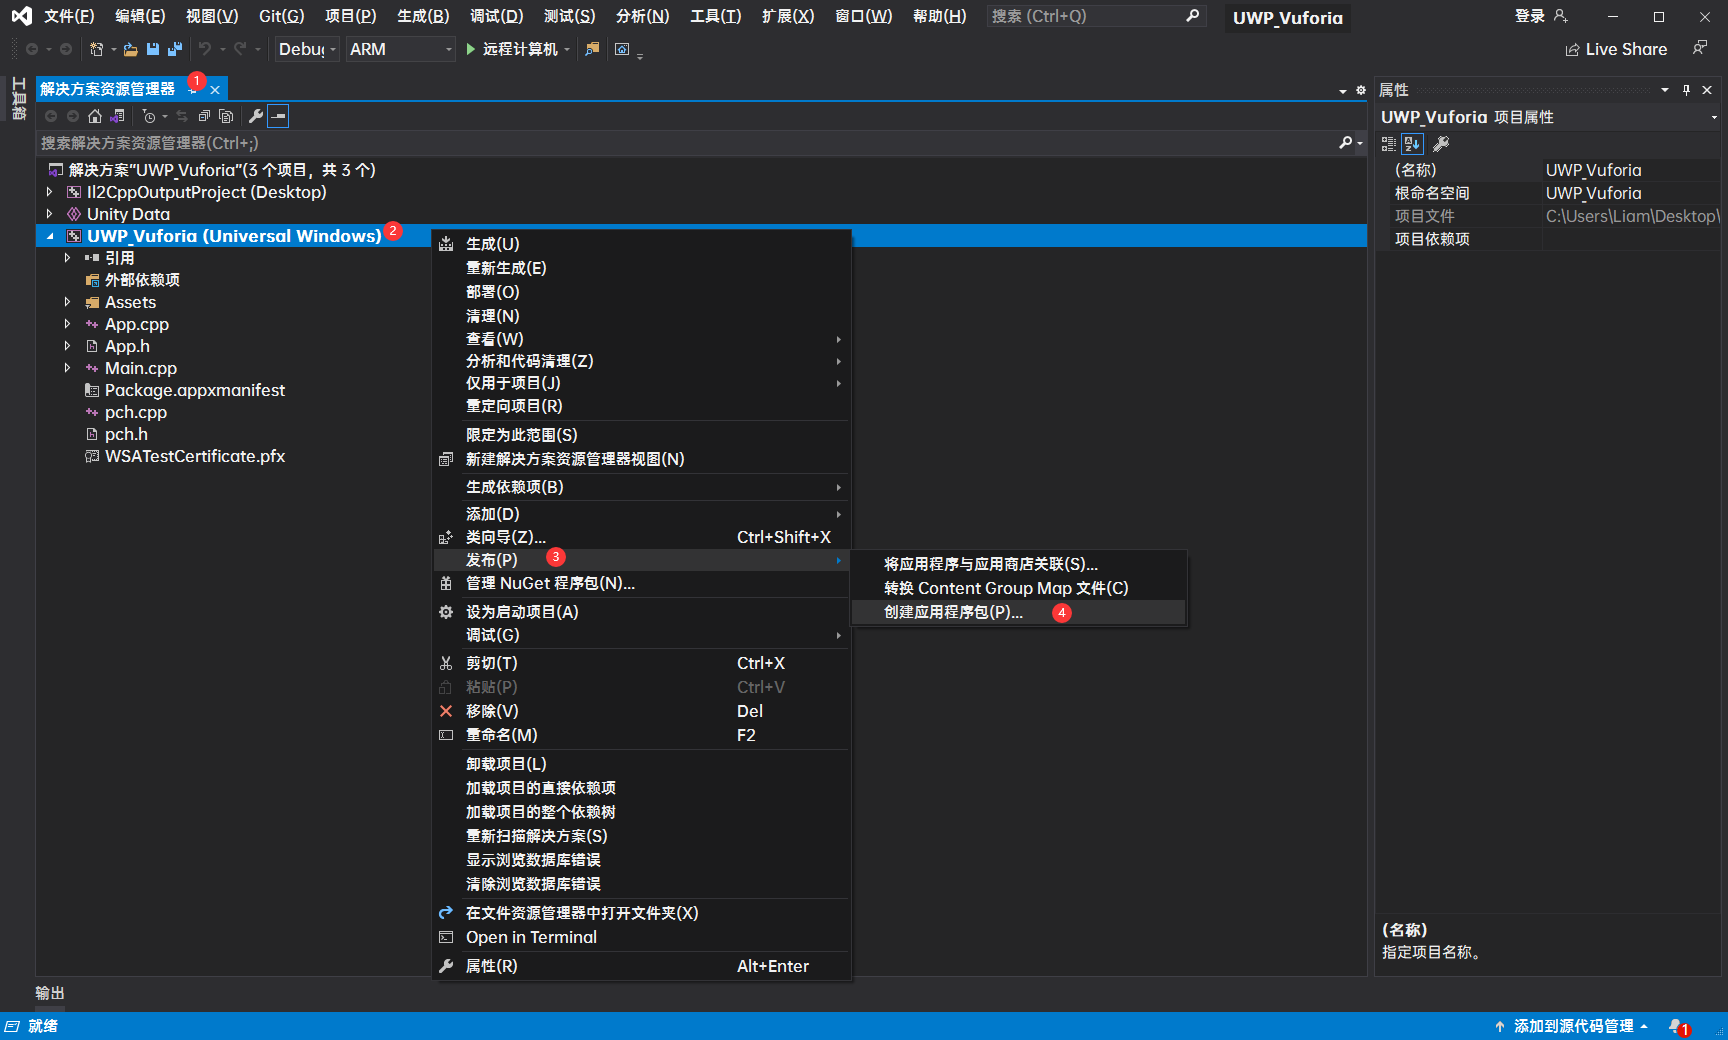Open the Debug configuration dropdown

tap(307, 49)
